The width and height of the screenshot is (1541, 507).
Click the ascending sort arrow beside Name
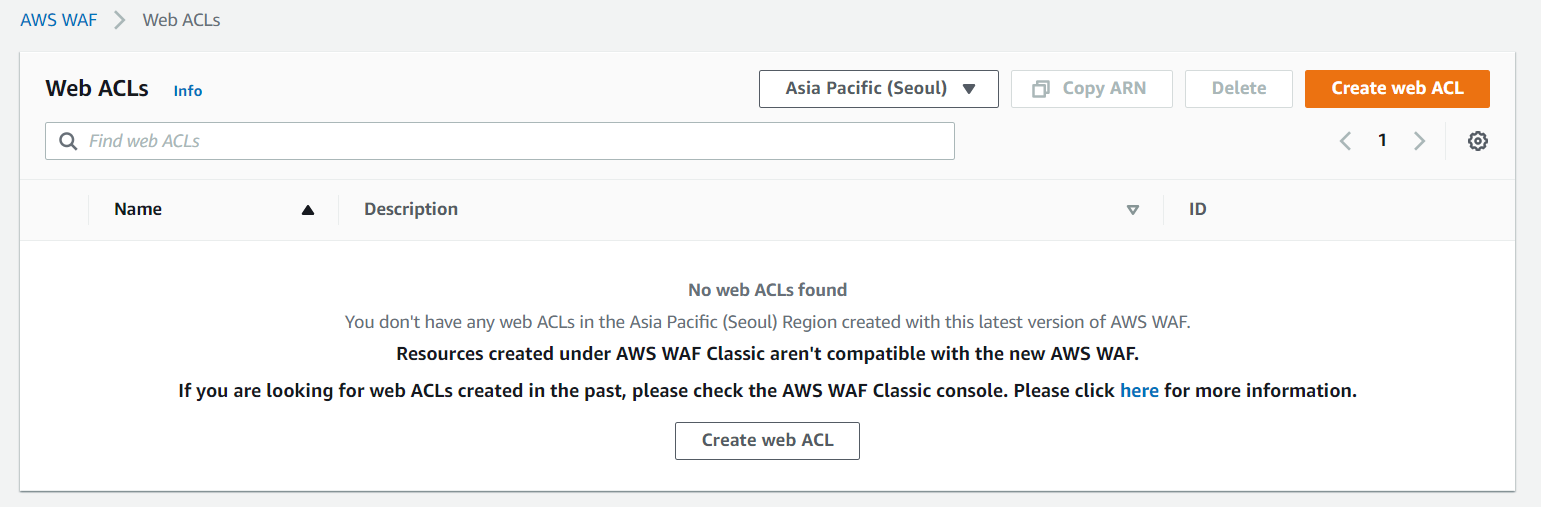(308, 210)
